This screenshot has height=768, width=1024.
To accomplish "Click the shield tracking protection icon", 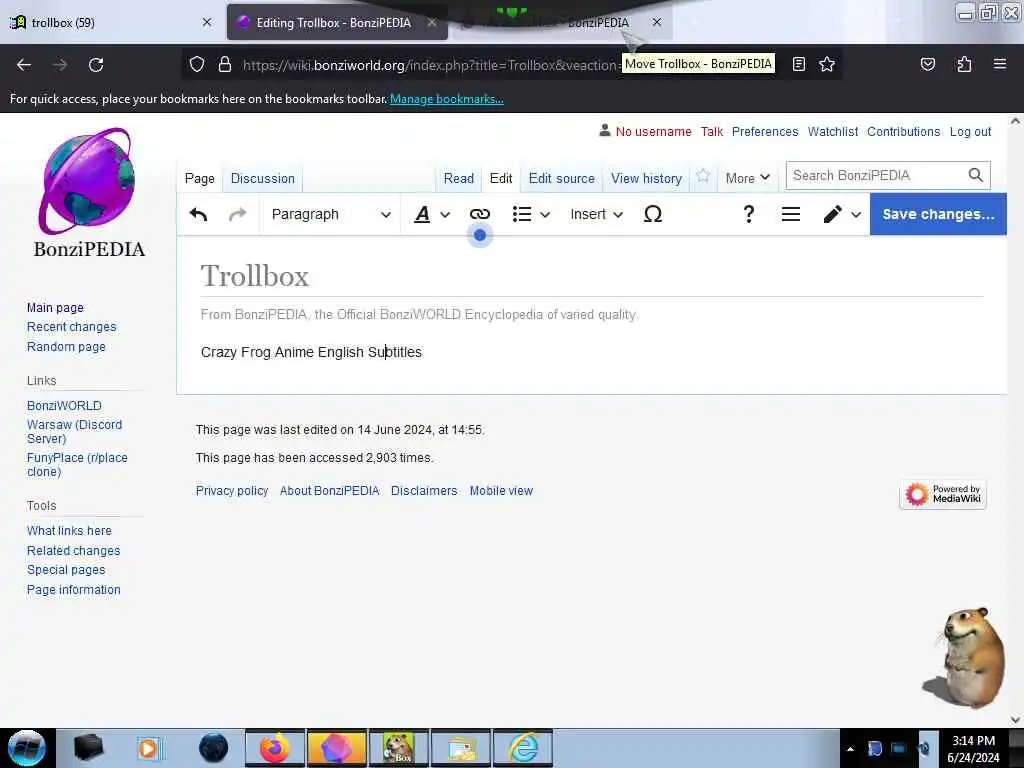I will click(x=197, y=64).
